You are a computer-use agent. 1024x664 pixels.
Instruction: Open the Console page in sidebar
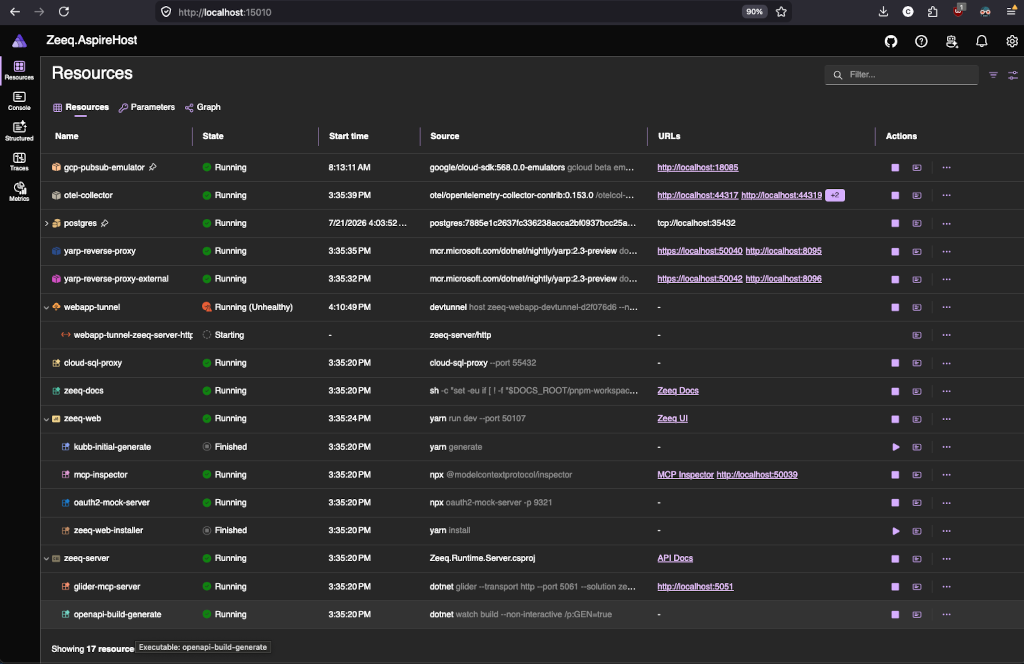[19, 101]
